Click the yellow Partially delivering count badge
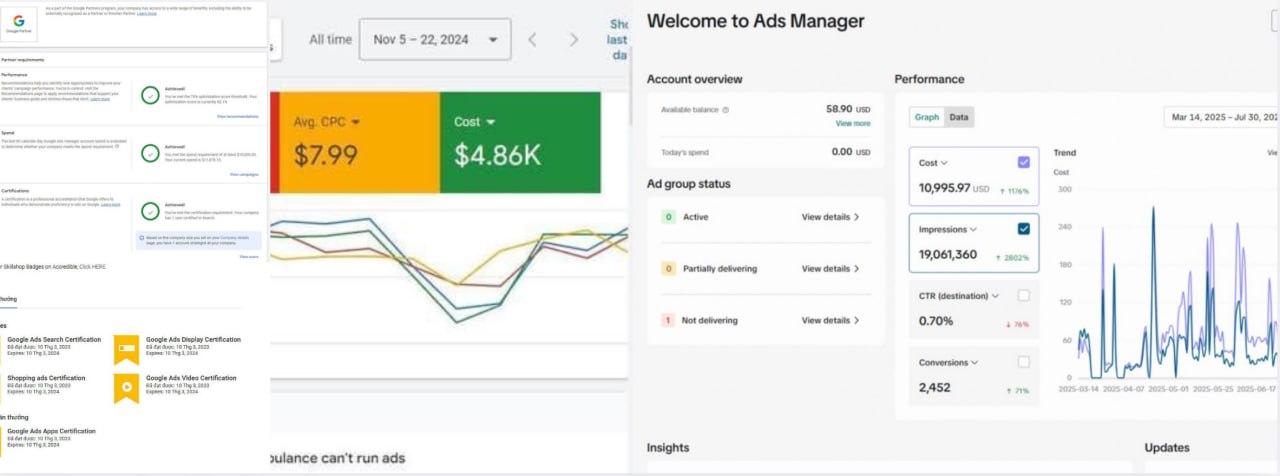1280x476 pixels. [x=667, y=269]
